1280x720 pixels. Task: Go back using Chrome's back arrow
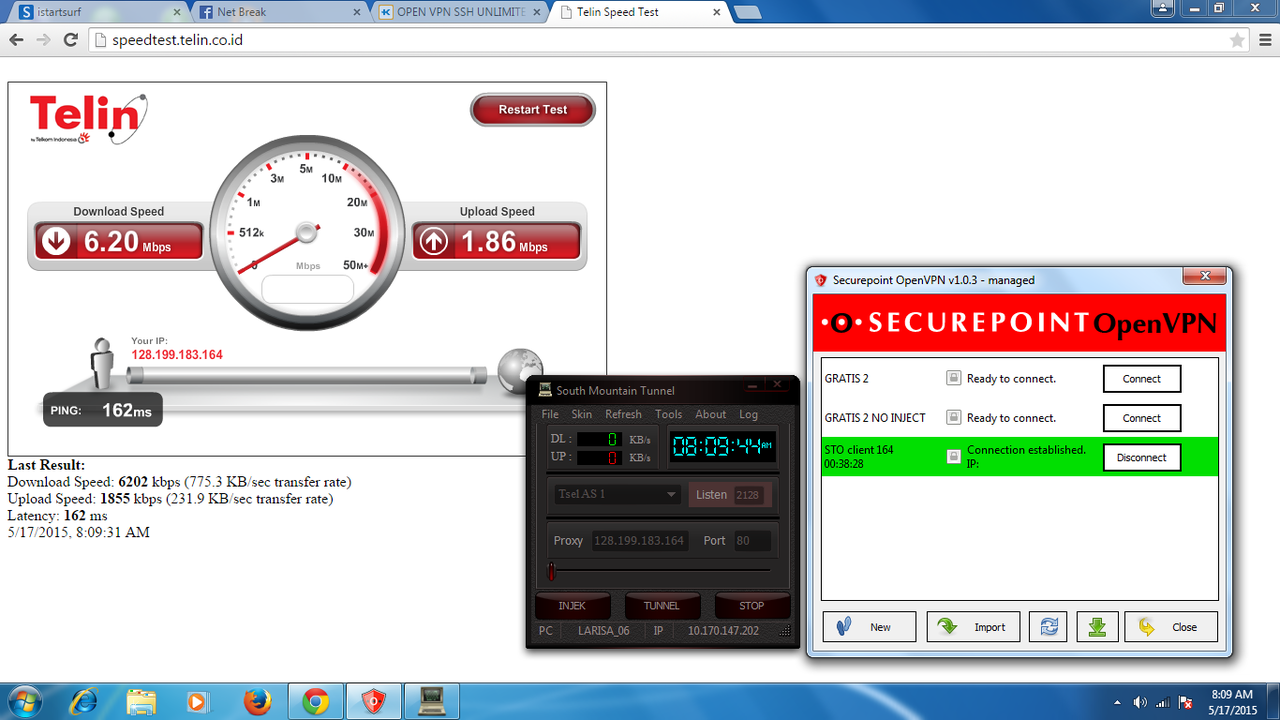[16, 40]
